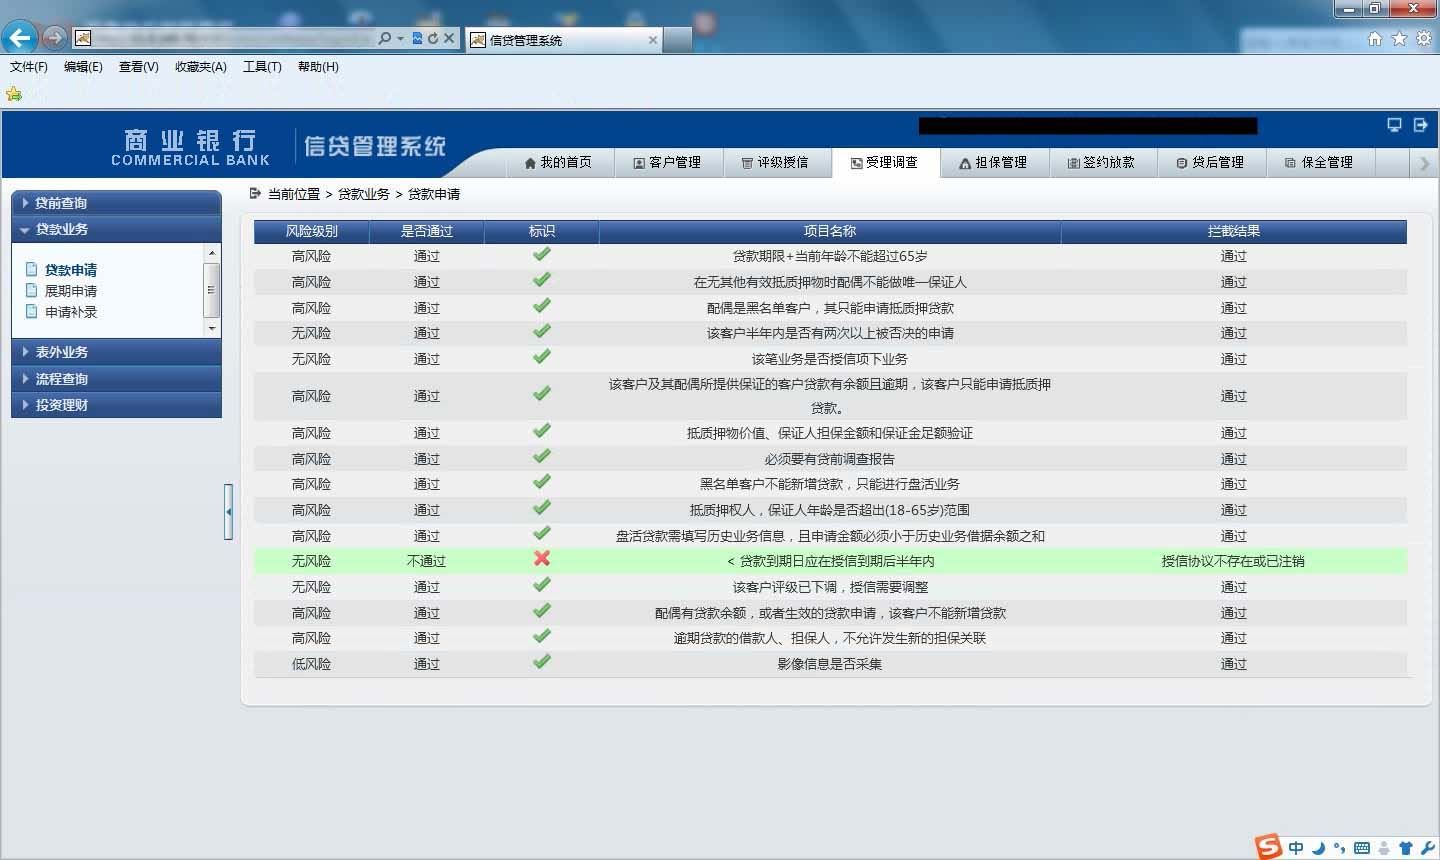Select the 不通过 cell in highlighted row
1440x860 pixels.
pyautogui.click(x=427, y=562)
